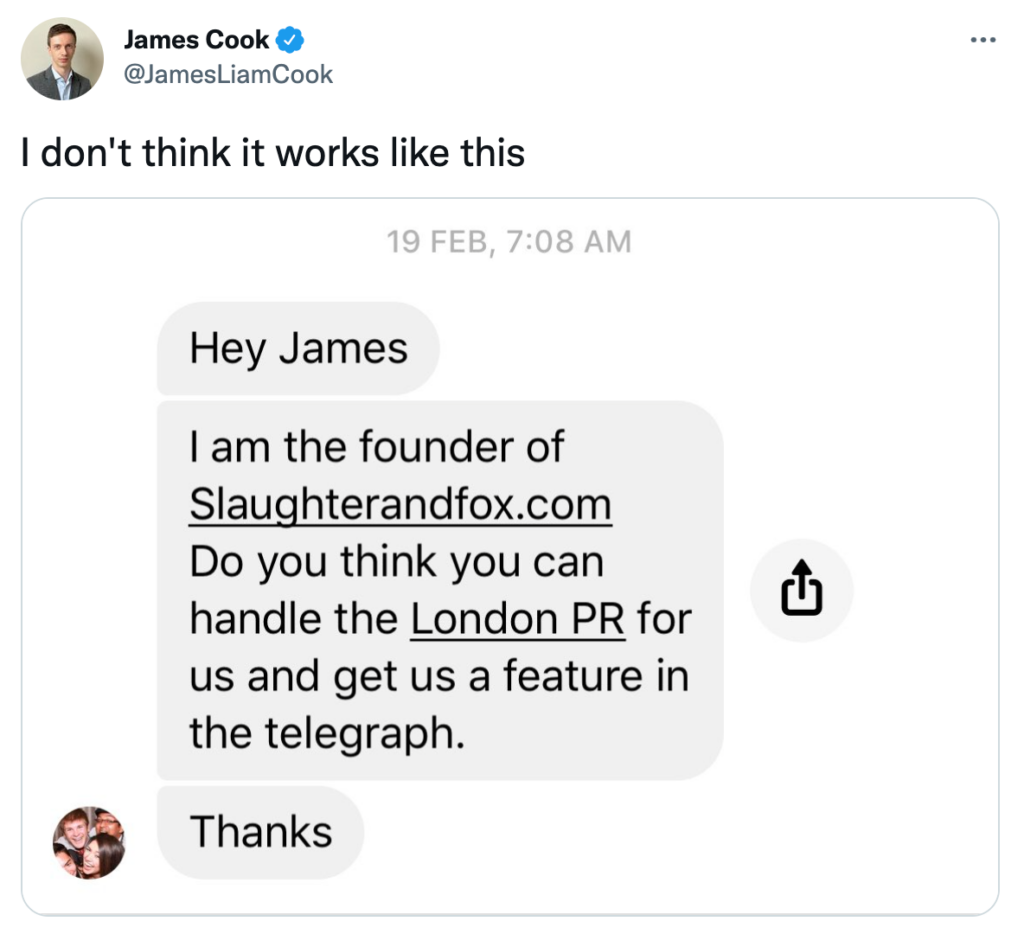Open James Cook's profile picture
This screenshot has width=1024, height=934.
(x=63, y=59)
